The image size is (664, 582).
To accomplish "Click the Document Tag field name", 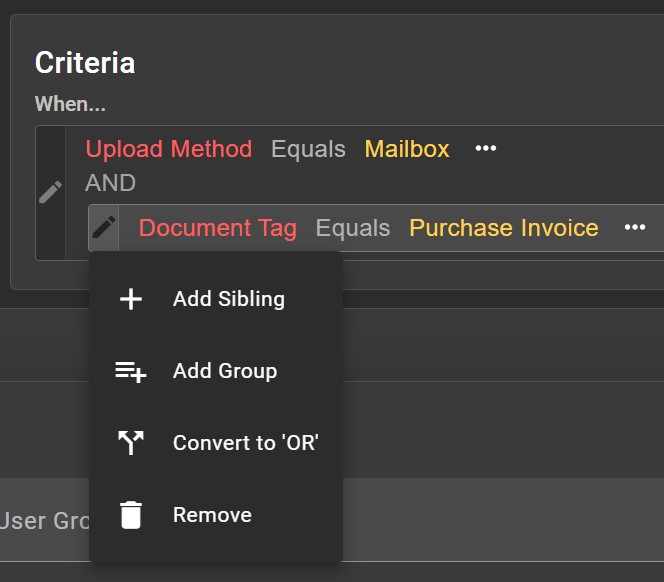I will (218, 228).
